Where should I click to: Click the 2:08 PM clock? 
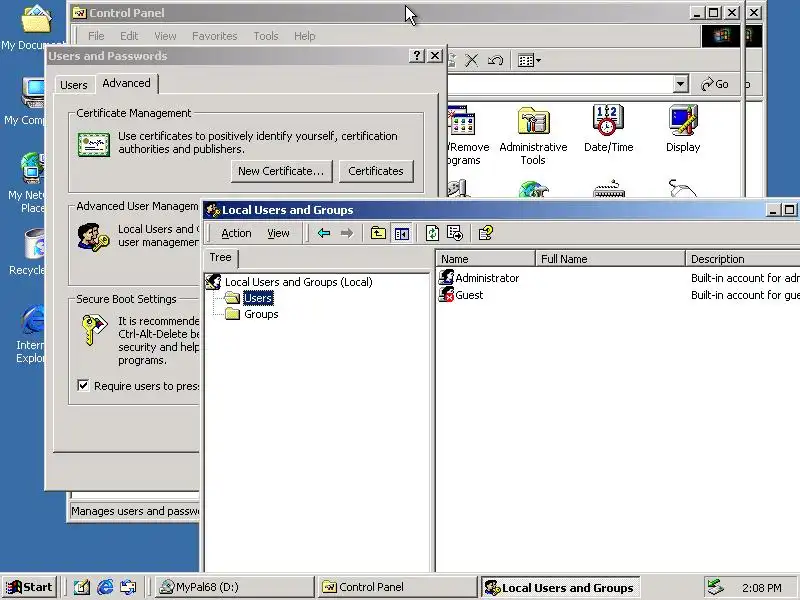click(x=761, y=588)
